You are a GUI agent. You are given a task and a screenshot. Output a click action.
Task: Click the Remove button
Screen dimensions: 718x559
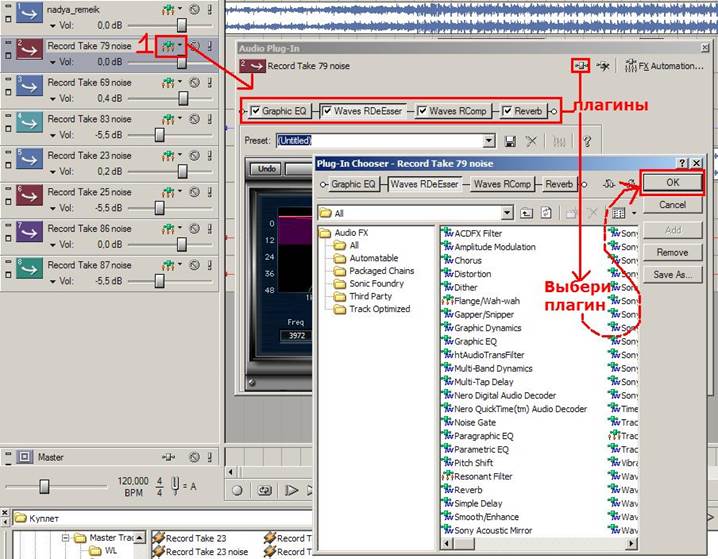tap(672, 252)
